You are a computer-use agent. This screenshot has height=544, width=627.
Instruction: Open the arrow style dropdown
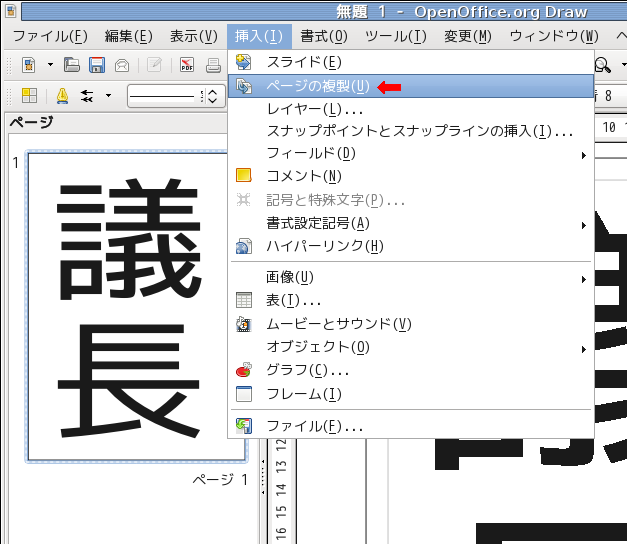click(x=107, y=96)
